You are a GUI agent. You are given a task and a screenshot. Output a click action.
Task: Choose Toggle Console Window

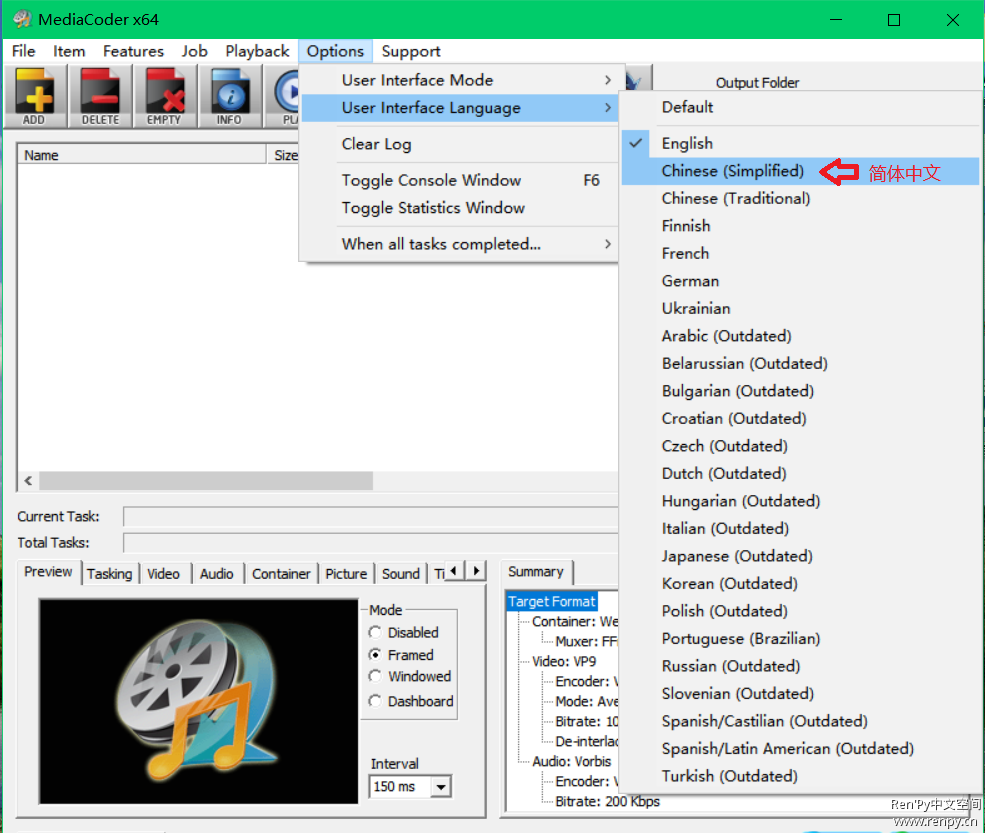click(x=460, y=180)
